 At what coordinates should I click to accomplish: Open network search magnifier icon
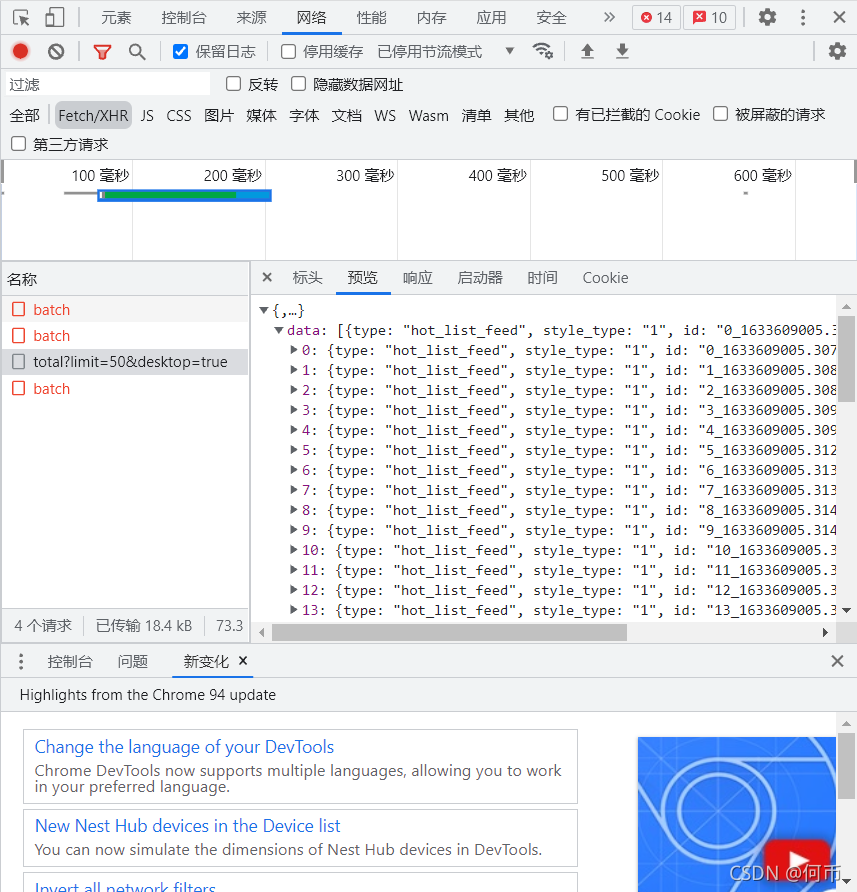click(137, 52)
